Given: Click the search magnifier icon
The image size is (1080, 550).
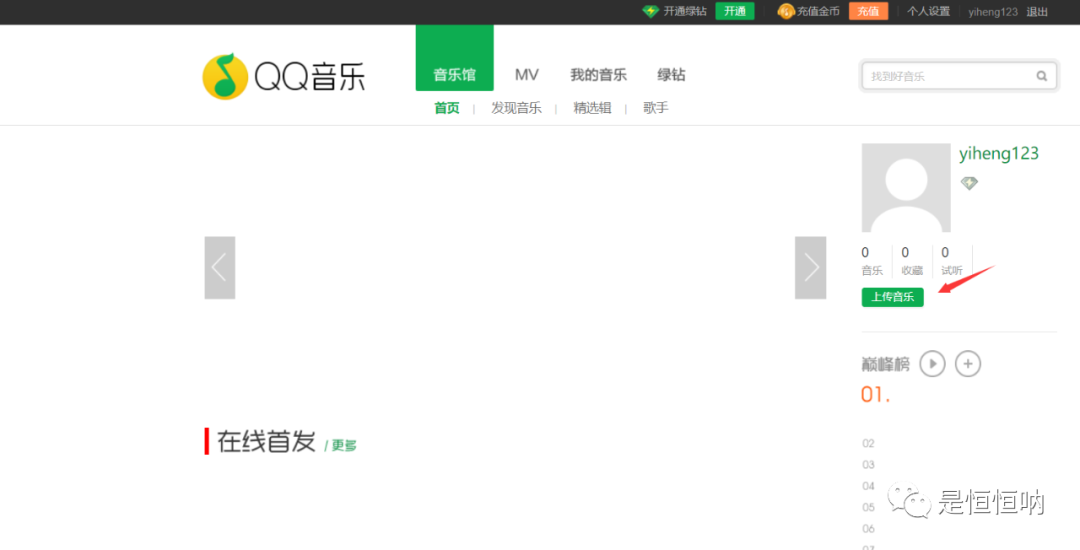Looking at the screenshot, I should [x=1041, y=76].
